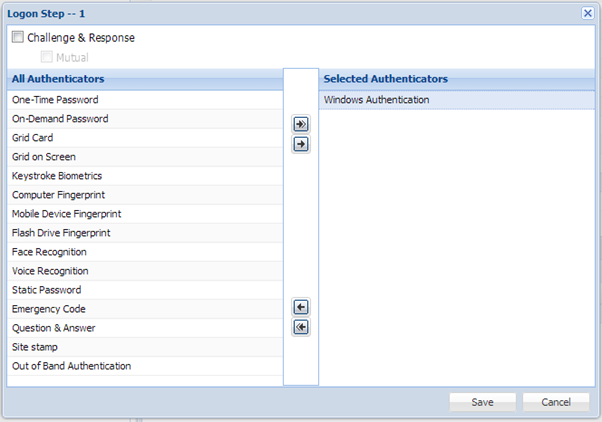
Task: Choose the On-Demand Password authenticator
Action: [x=60, y=119]
